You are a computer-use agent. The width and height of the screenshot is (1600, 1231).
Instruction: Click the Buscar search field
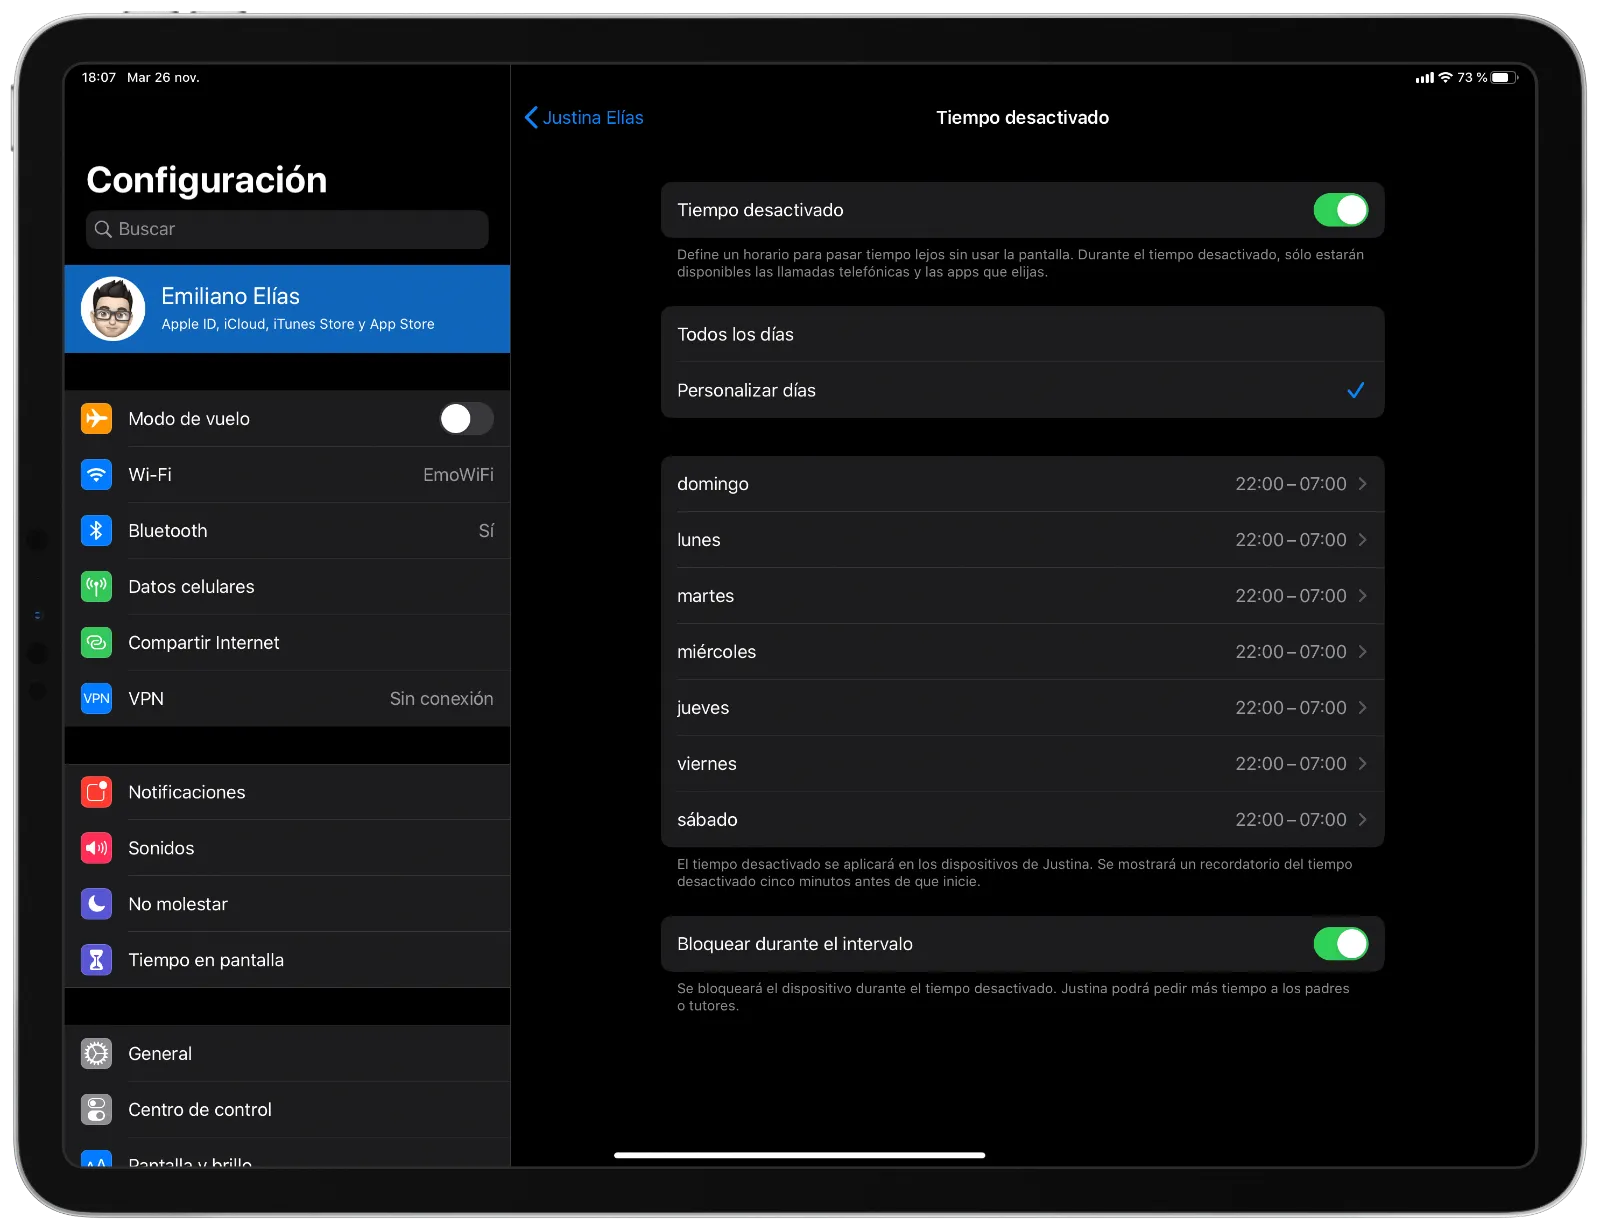(x=287, y=229)
